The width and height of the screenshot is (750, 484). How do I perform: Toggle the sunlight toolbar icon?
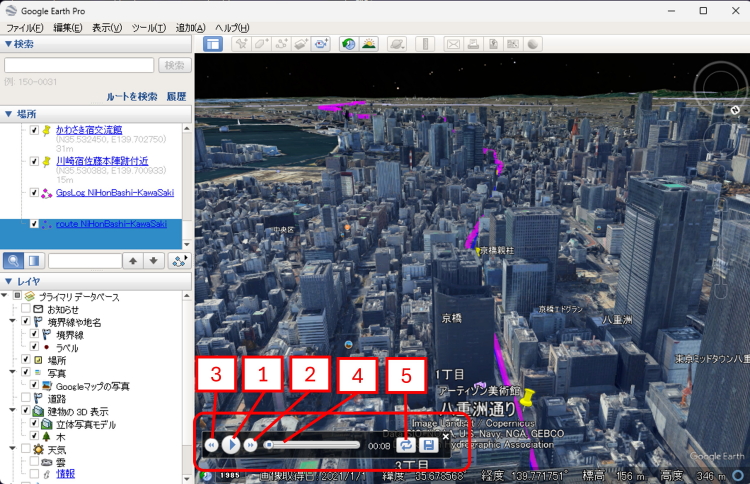(x=369, y=44)
